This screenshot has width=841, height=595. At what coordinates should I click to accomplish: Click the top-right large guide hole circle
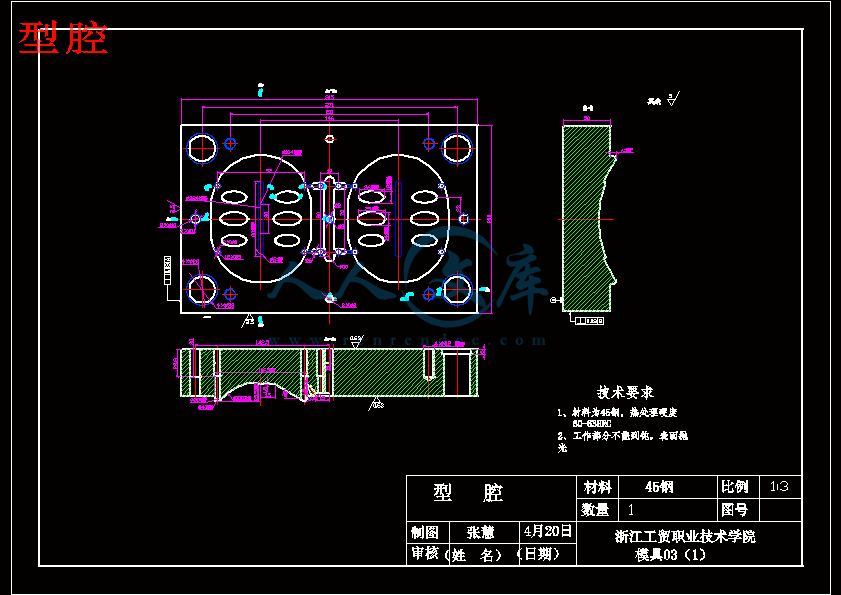[457, 148]
